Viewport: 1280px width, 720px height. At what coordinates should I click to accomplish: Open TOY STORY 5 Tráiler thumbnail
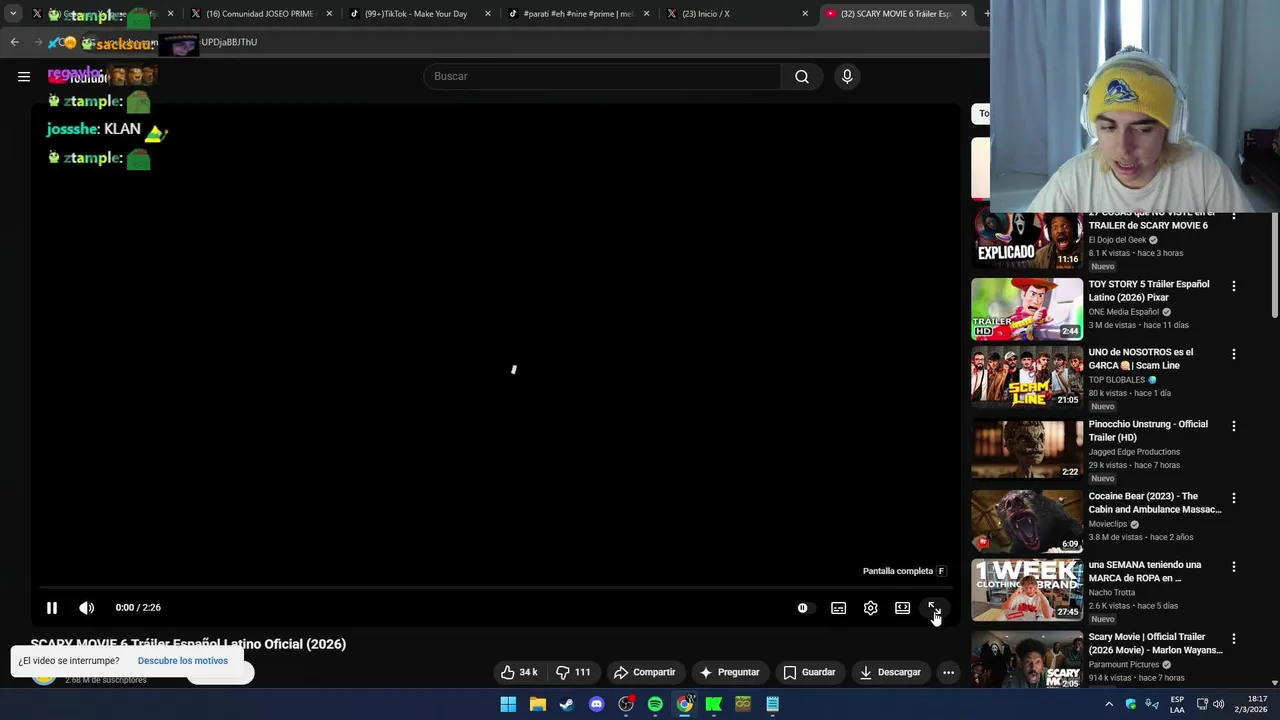click(1027, 309)
